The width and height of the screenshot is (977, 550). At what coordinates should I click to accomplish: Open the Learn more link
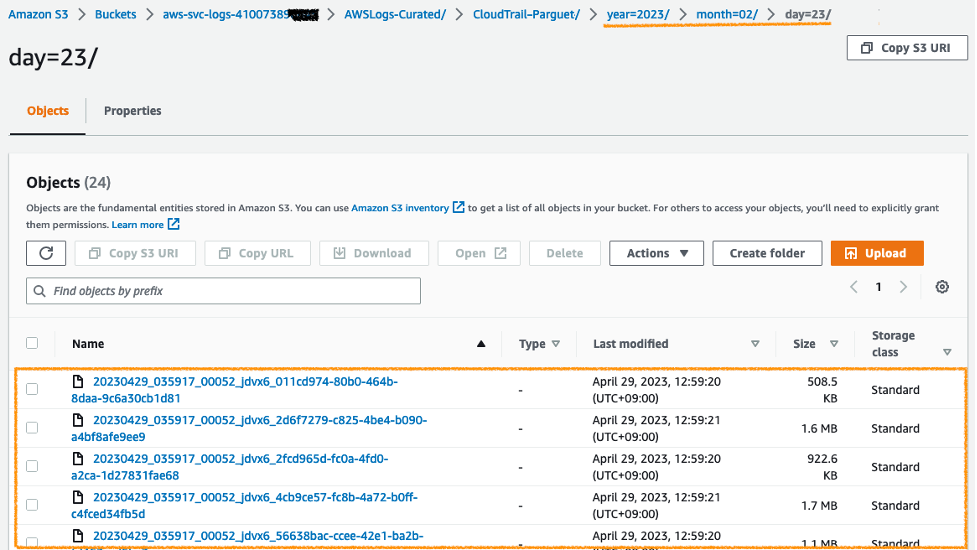coord(138,224)
